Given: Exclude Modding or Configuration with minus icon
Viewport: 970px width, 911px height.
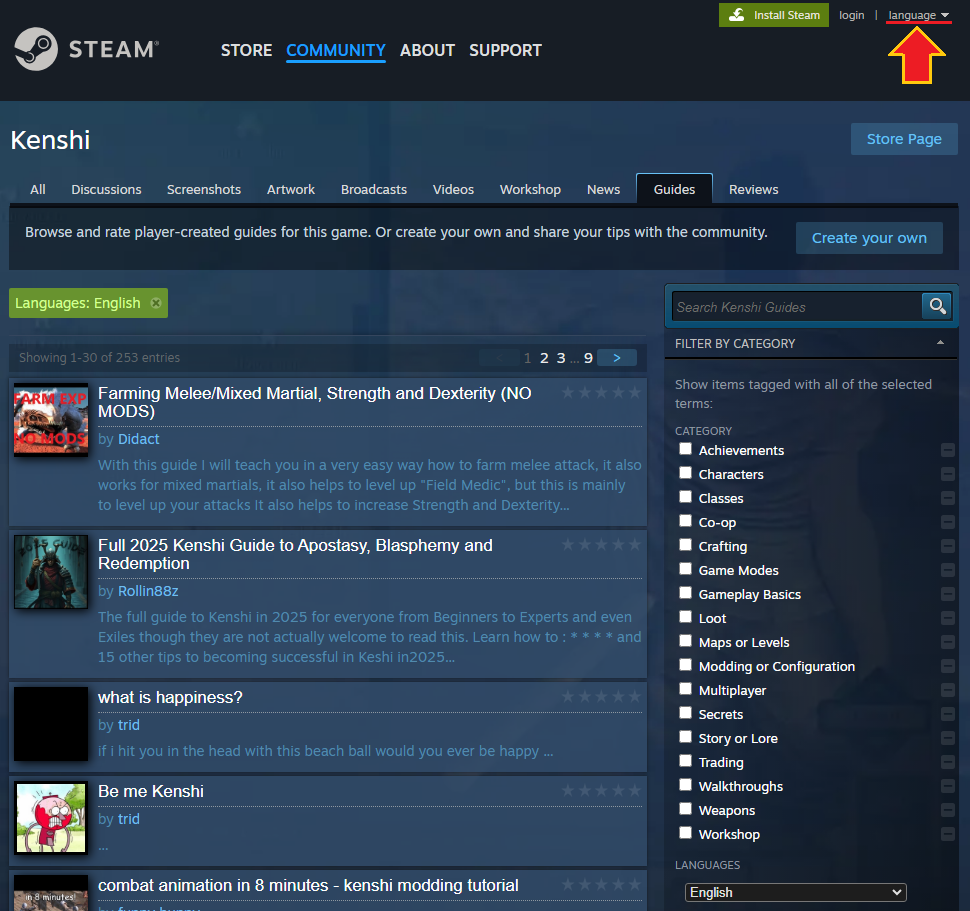Looking at the screenshot, I should [x=947, y=666].
